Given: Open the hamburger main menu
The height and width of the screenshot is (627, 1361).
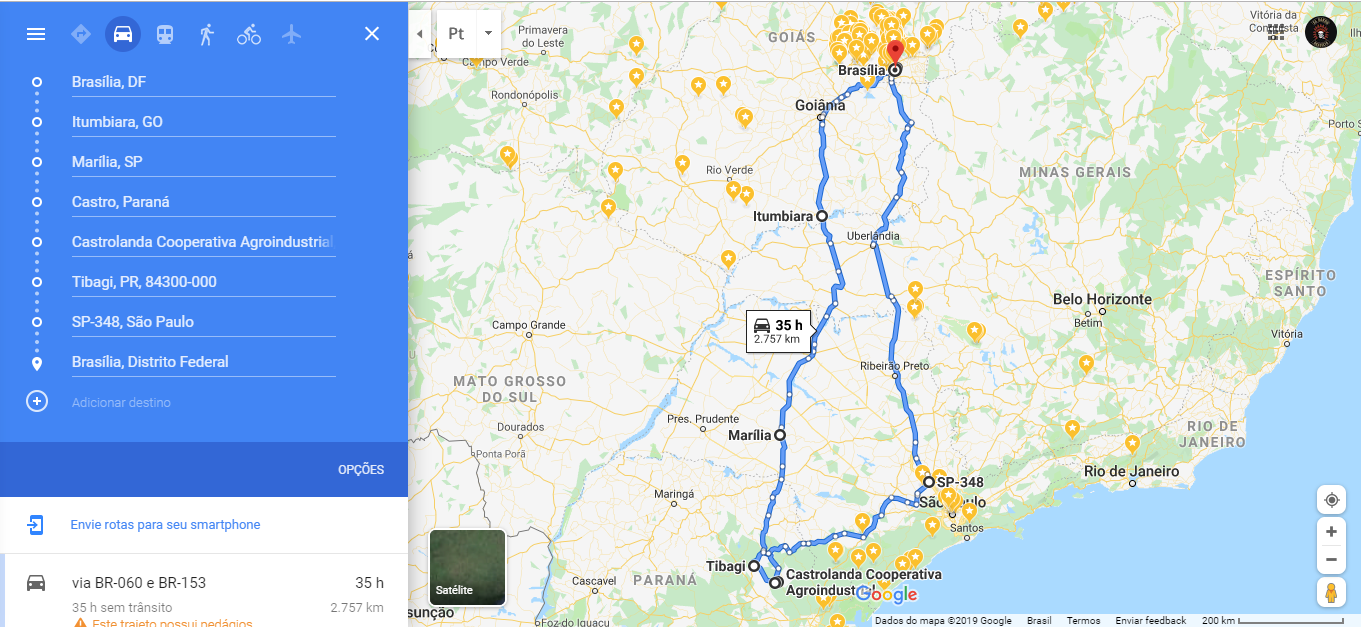Looking at the screenshot, I should (36, 34).
